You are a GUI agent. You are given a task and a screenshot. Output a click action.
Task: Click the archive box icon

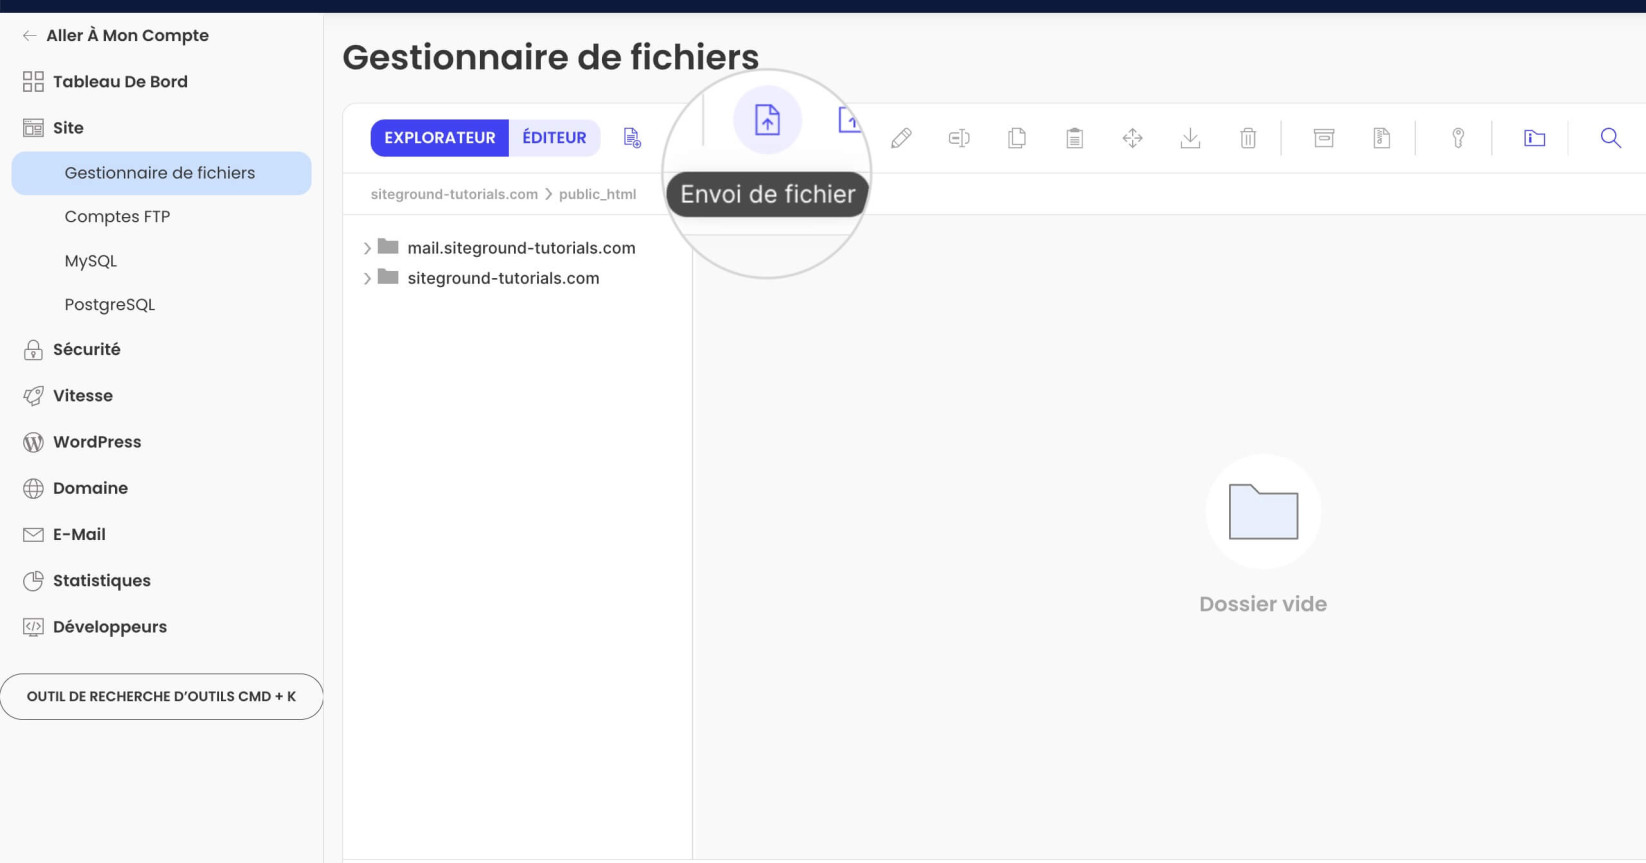pyautogui.click(x=1324, y=138)
